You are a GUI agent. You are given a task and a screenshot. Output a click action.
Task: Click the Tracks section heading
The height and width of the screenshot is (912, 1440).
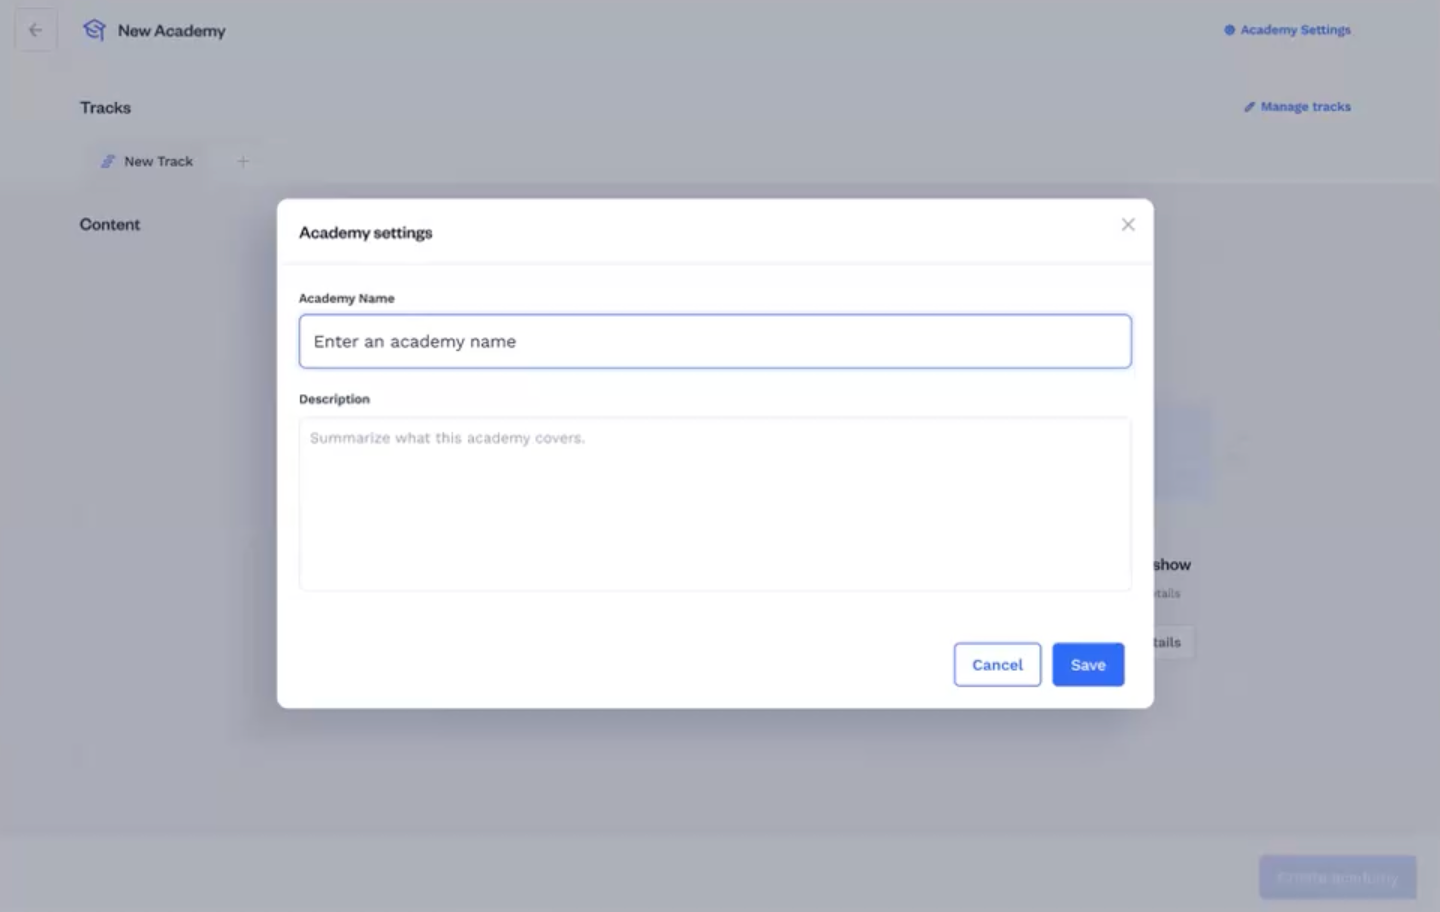pos(105,107)
